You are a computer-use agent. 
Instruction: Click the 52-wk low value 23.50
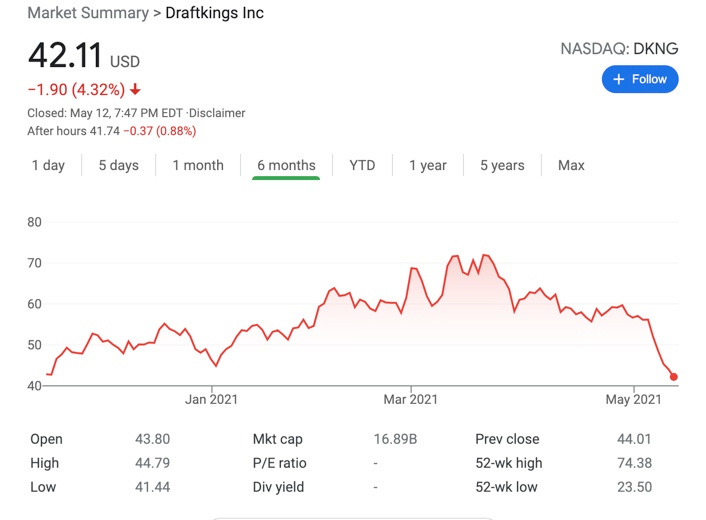click(634, 487)
